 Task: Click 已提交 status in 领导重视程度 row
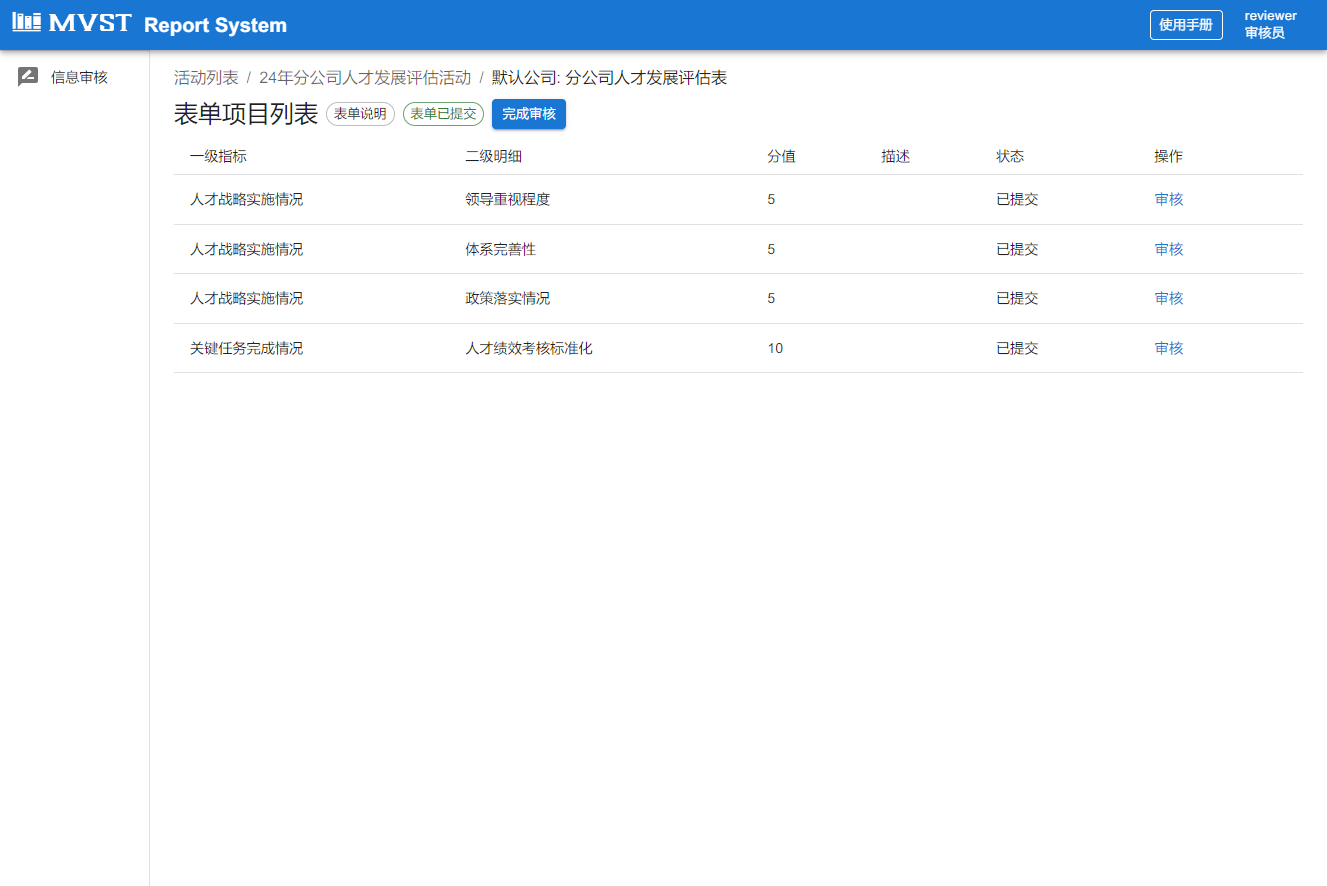pyautogui.click(x=1017, y=199)
